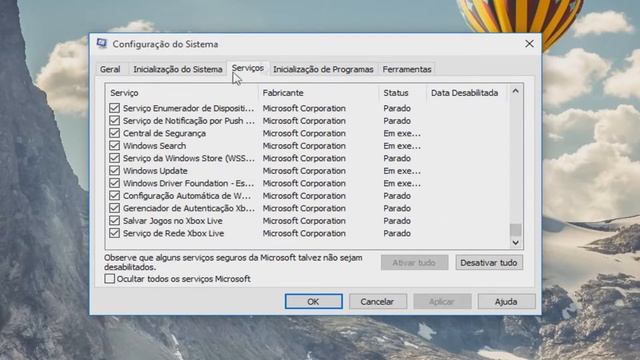Uncheck Serviço Enumerador de Dispositi... checkbox

[114, 108]
